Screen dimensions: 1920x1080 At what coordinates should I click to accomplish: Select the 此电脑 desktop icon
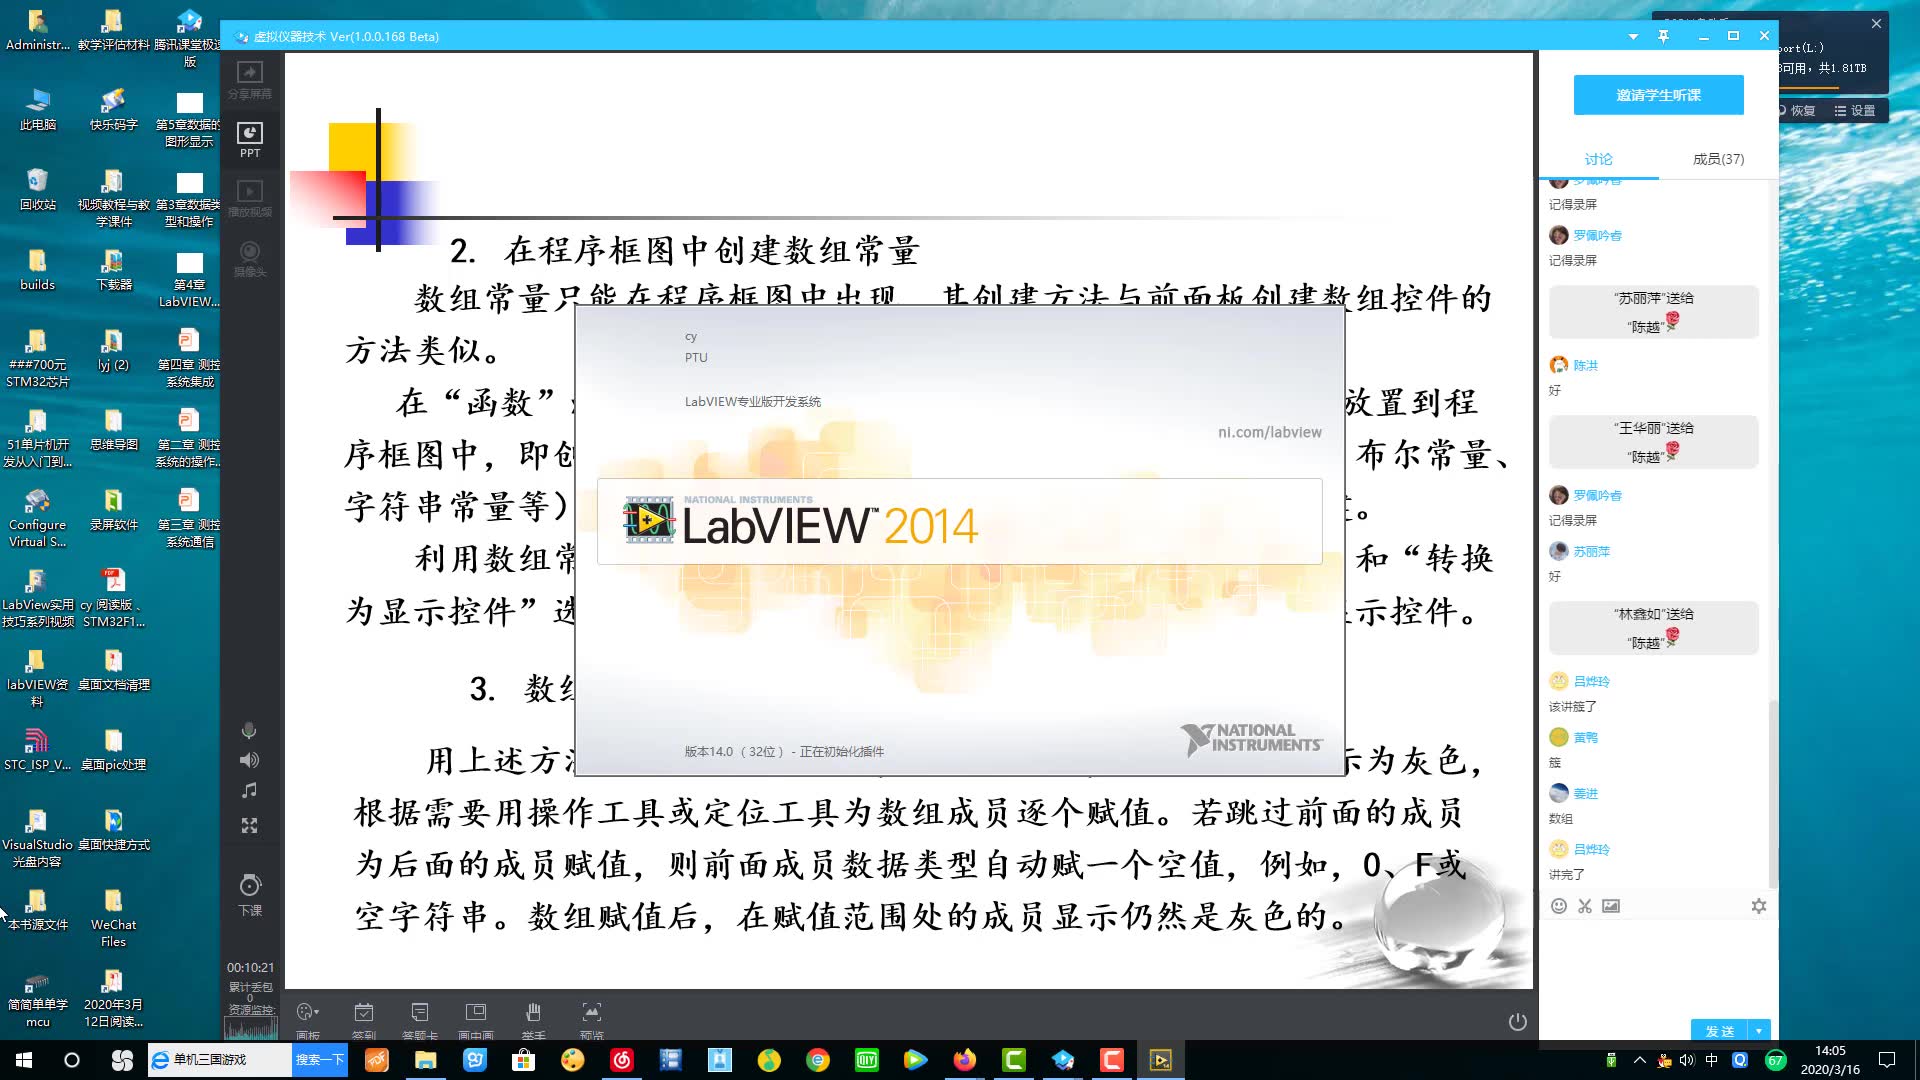[x=37, y=110]
